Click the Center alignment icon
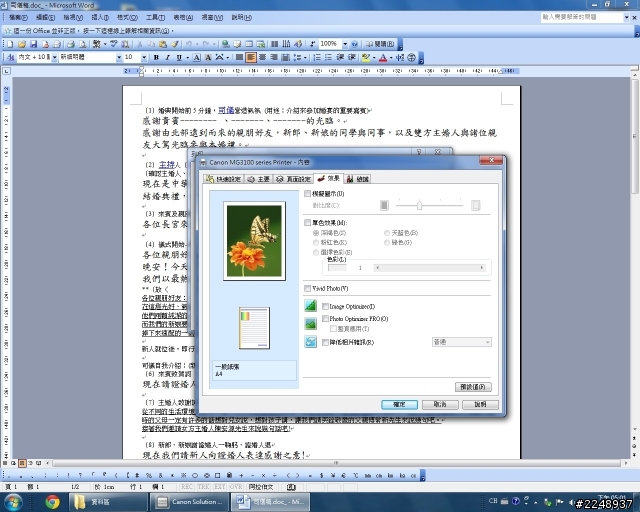 [262, 58]
